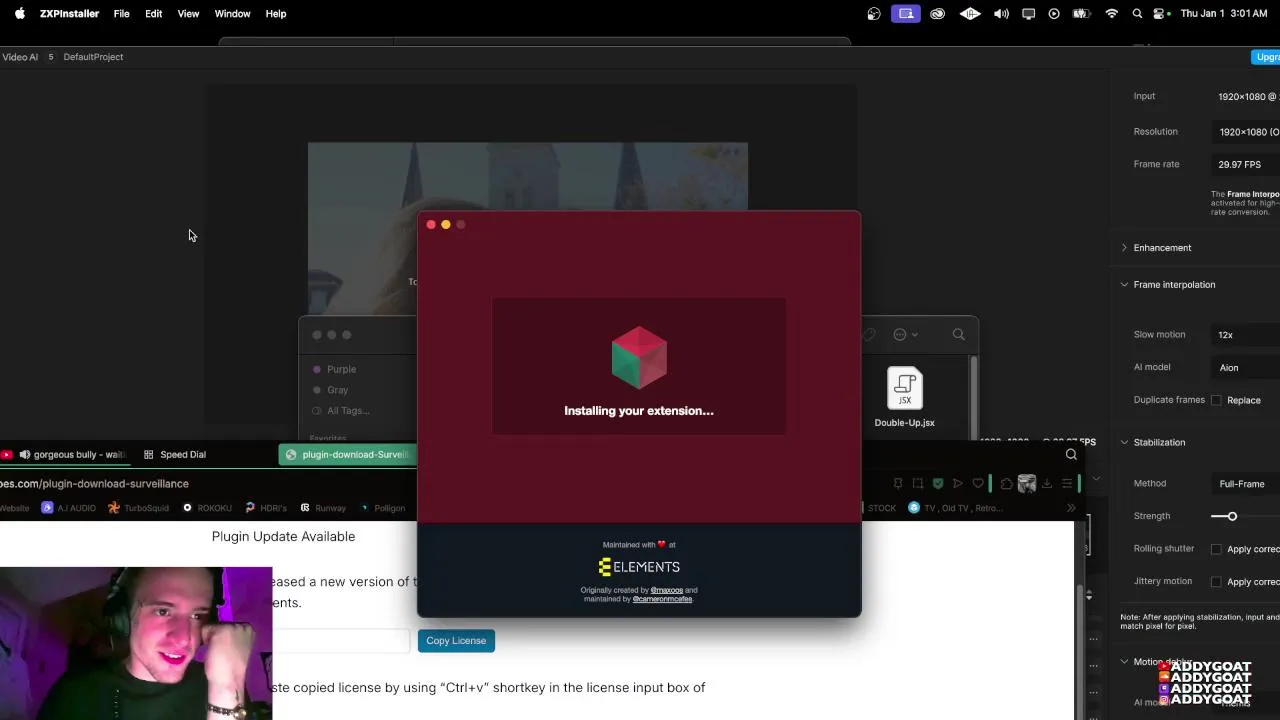1280x720 pixels.
Task: Click the highlighted purple screen-sharing menu bar icon
Action: (906, 14)
